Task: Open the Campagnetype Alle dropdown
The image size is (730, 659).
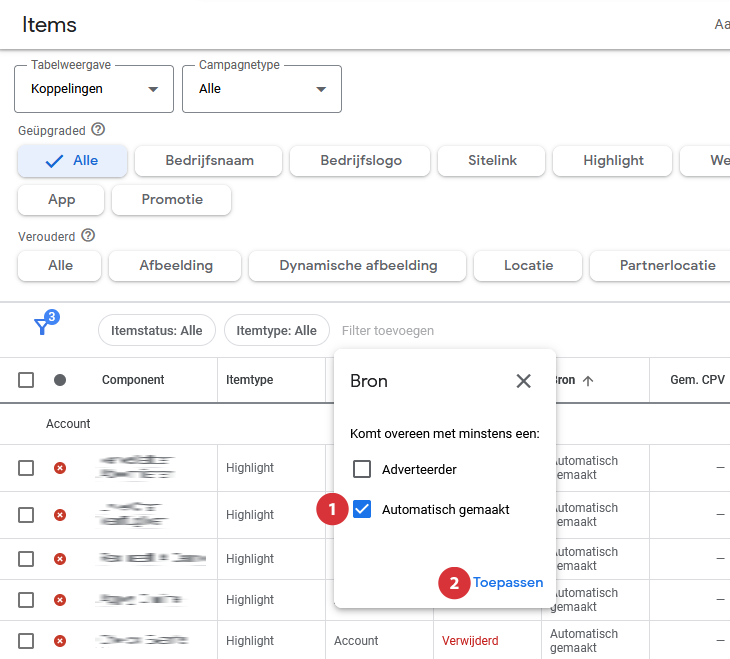Action: click(262, 89)
